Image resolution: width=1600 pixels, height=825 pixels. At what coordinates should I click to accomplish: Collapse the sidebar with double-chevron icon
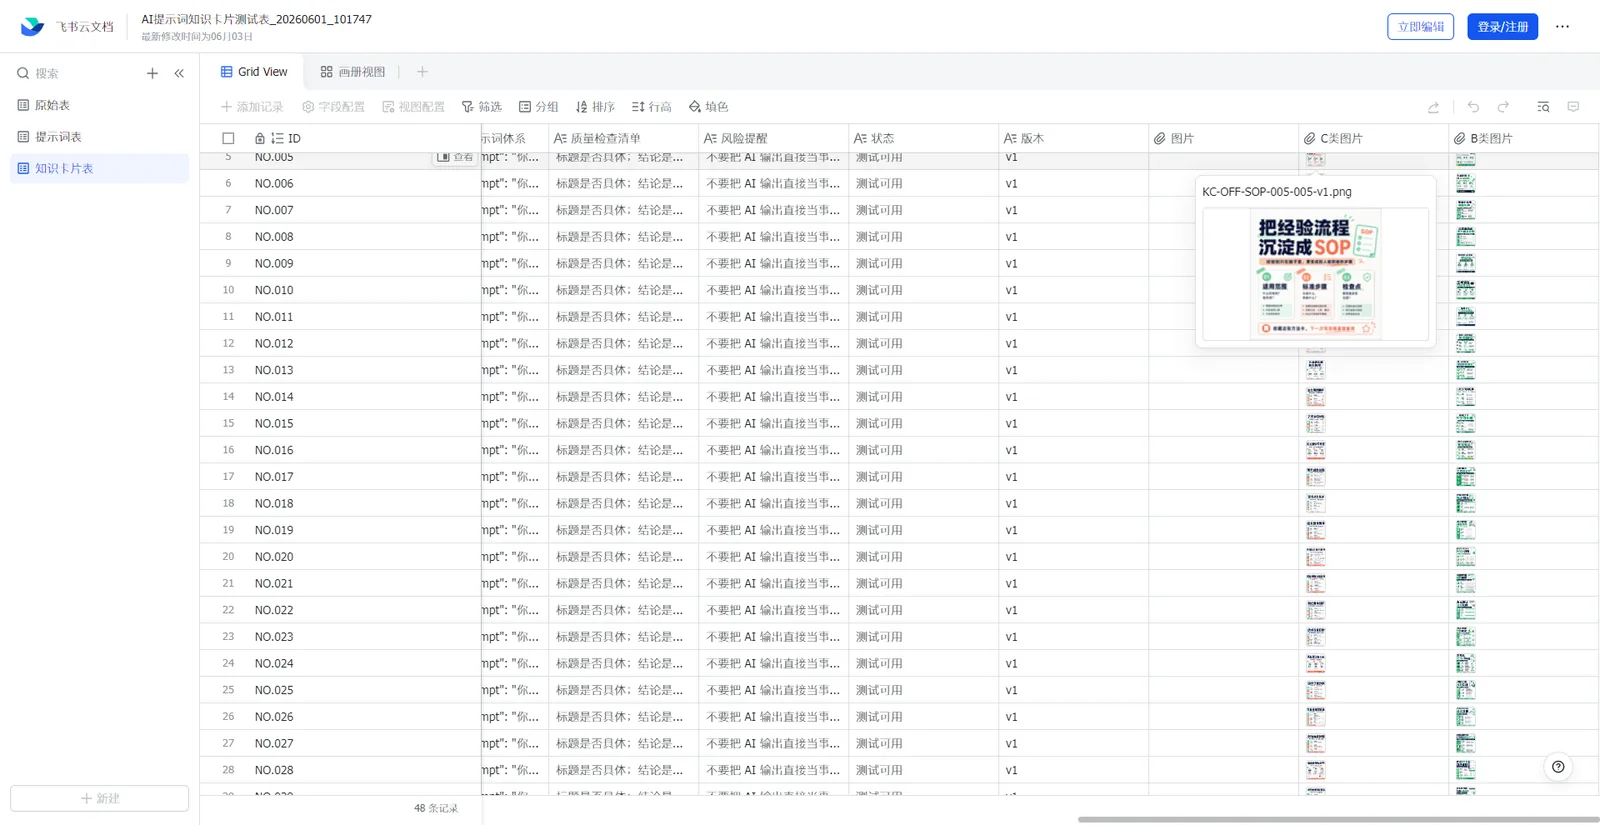click(x=179, y=73)
